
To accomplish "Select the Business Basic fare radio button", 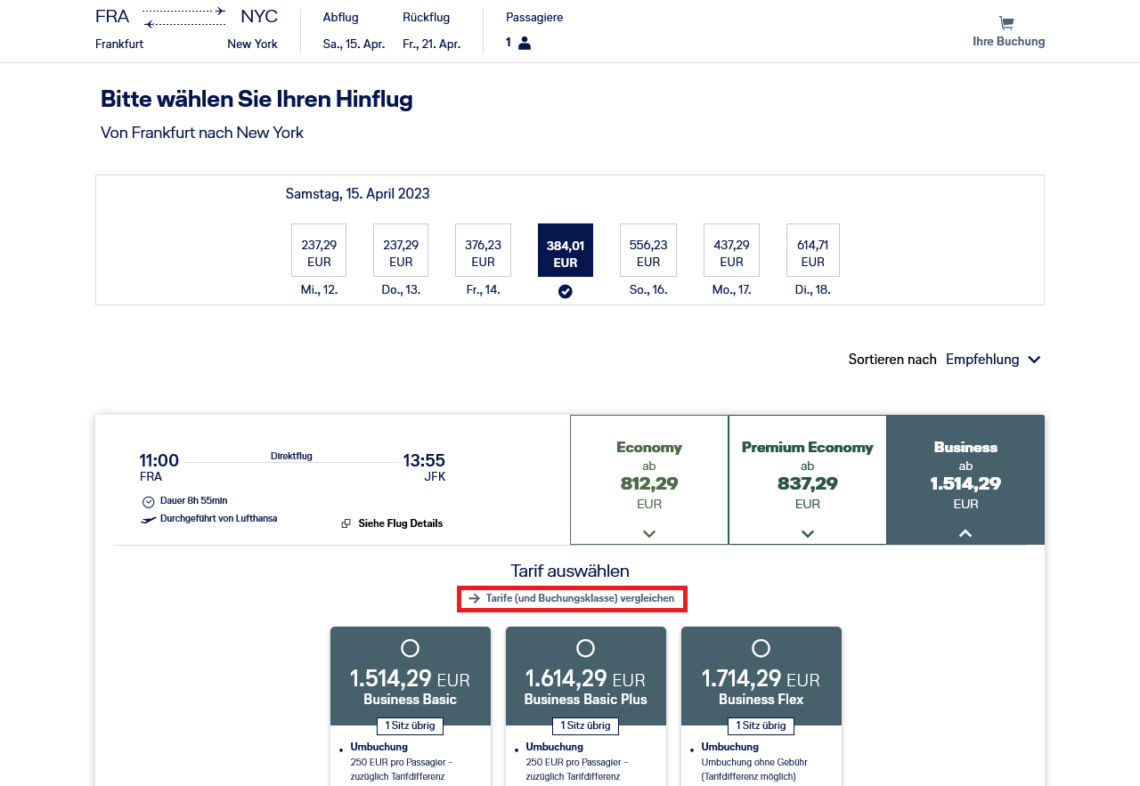I will (410, 649).
